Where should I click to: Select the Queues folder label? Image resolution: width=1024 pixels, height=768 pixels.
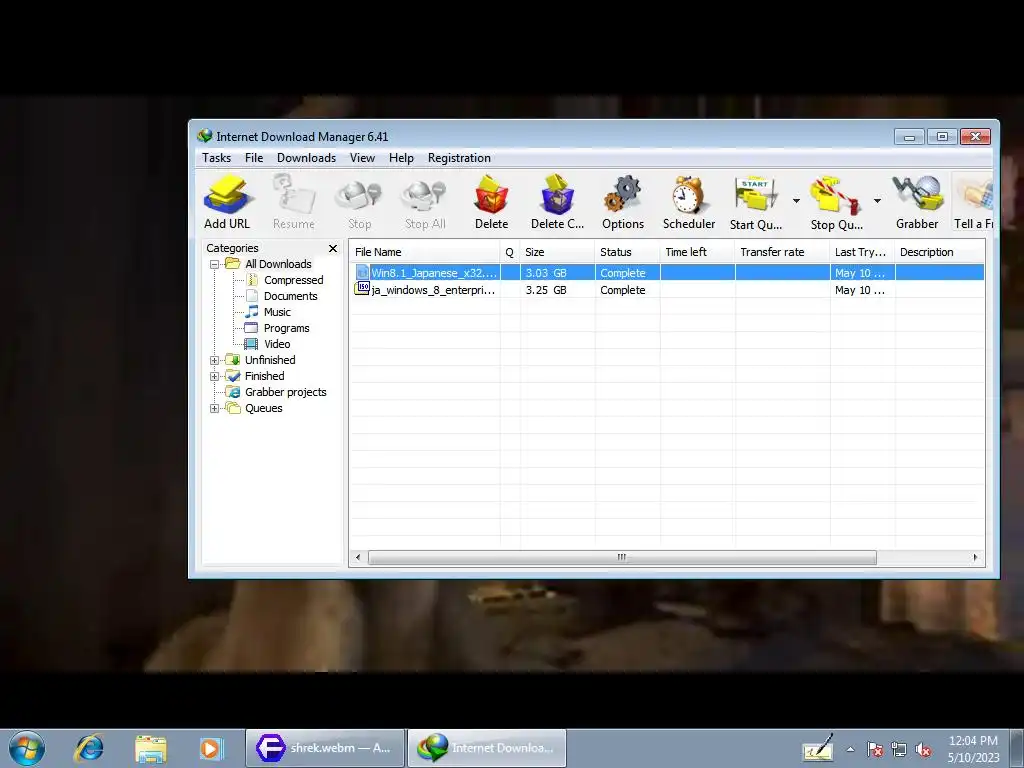pos(263,408)
